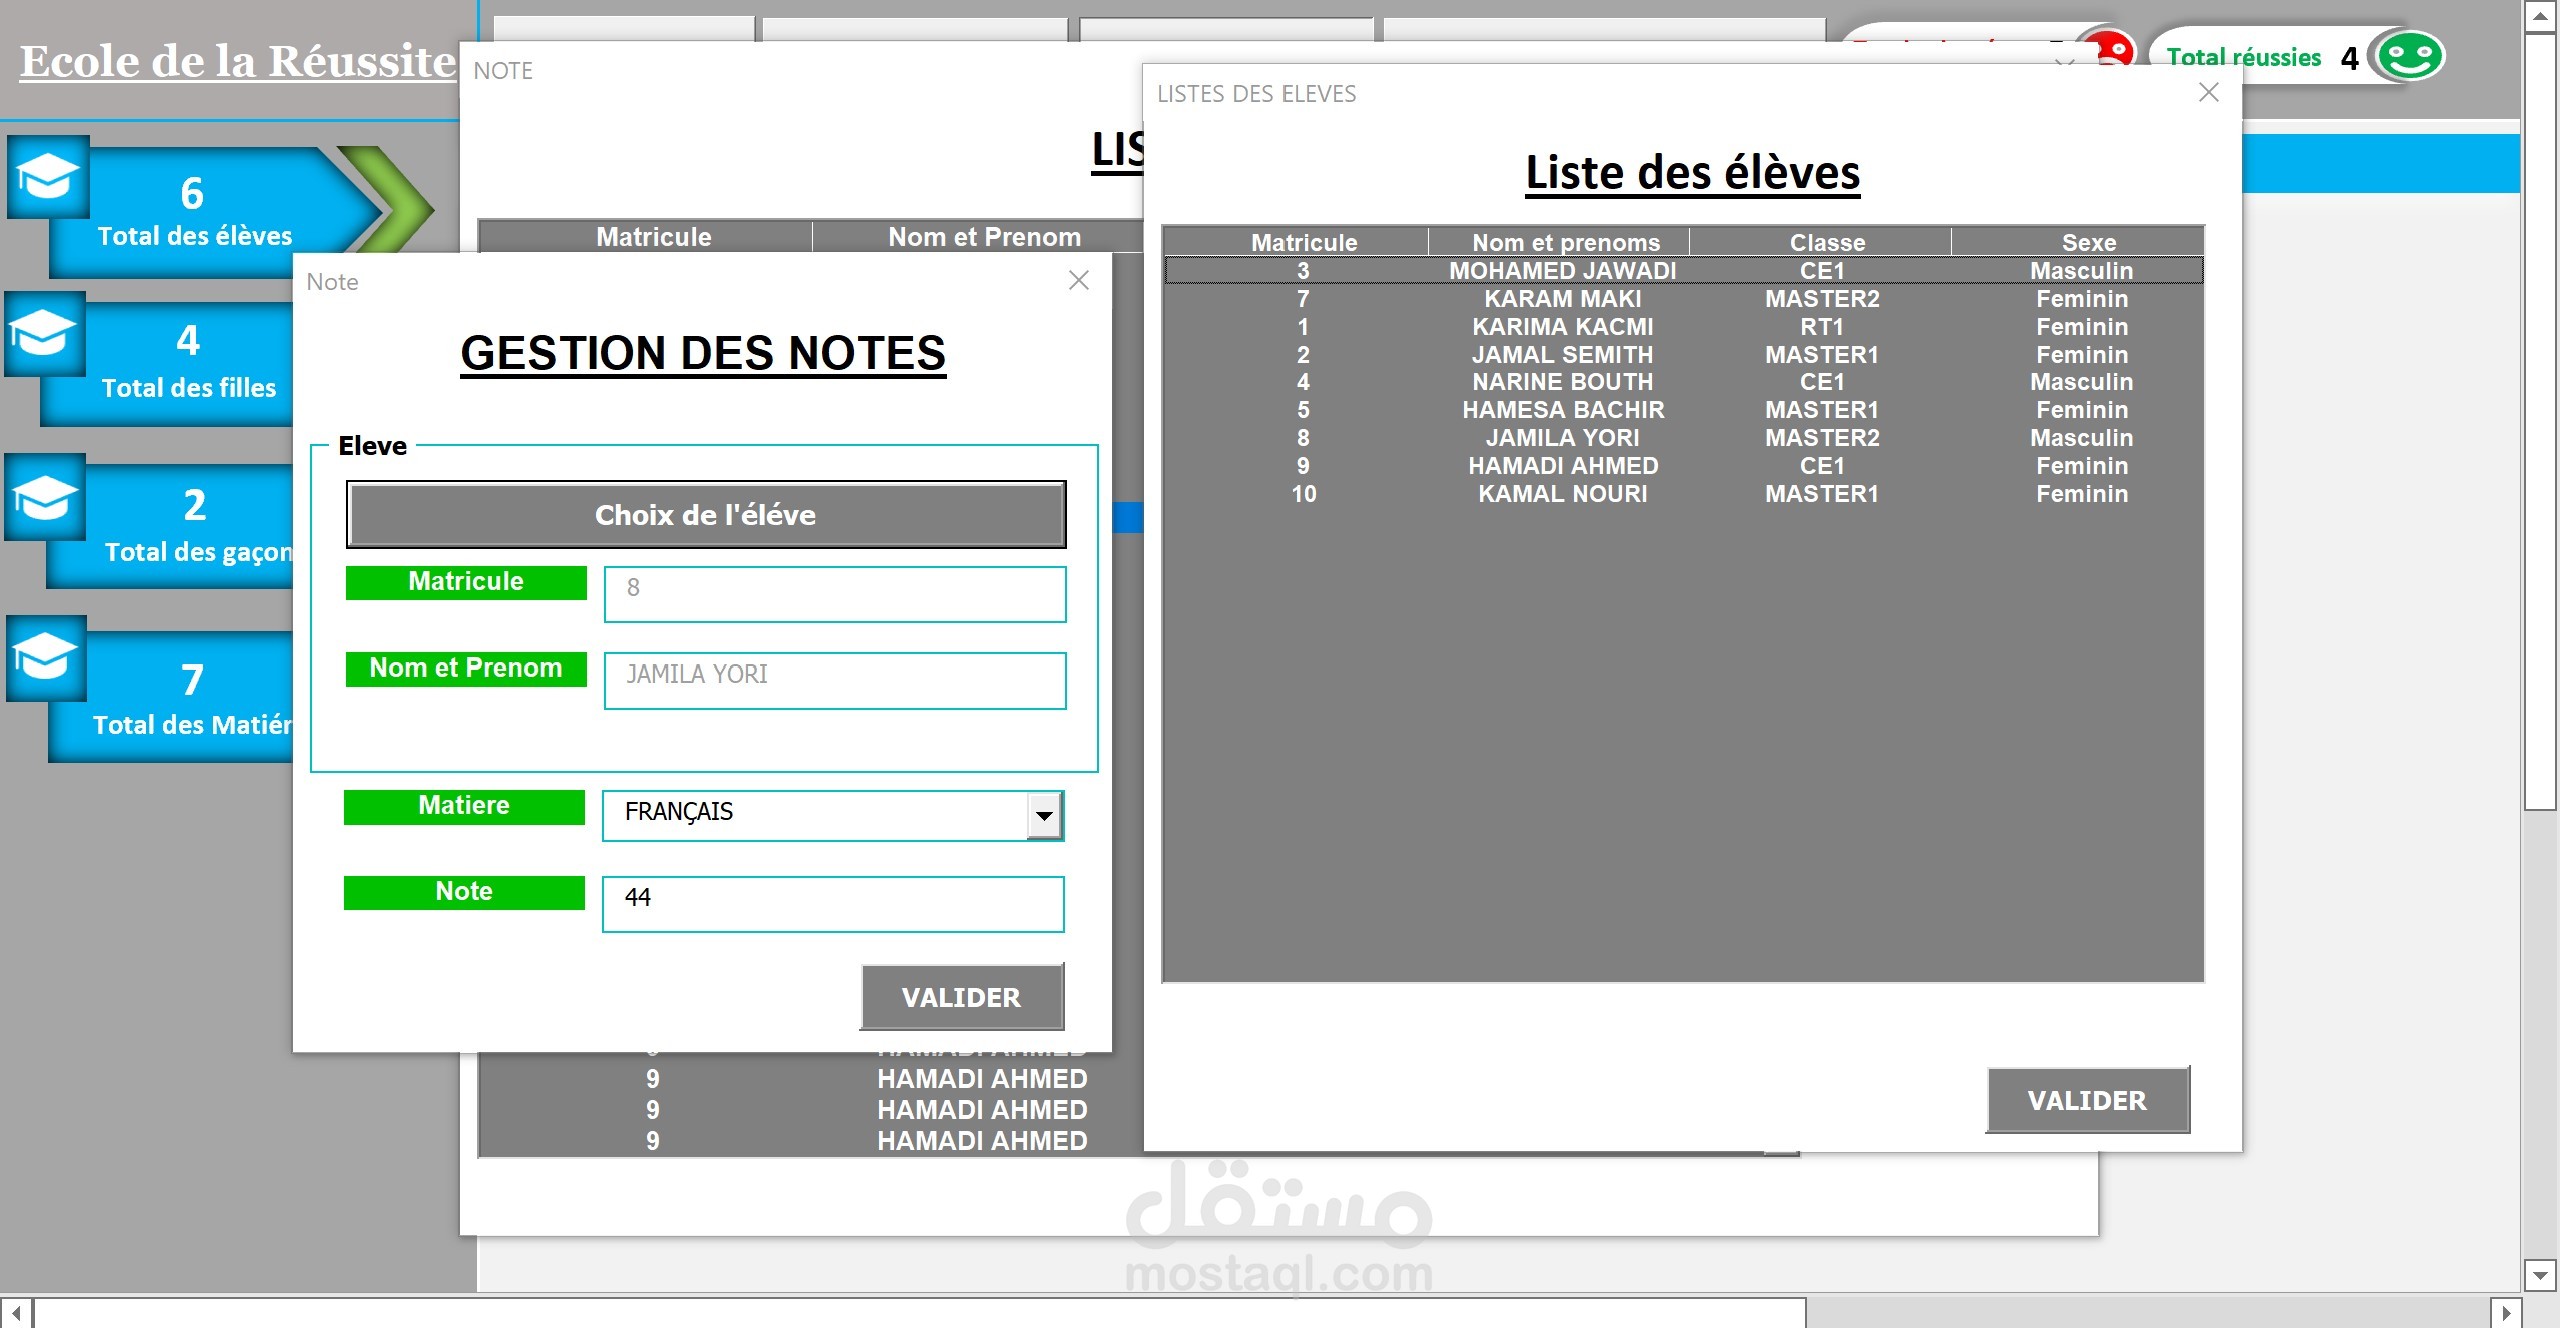The image size is (2560, 1328).
Task: Click the Ecole de la Réussite title
Action: (238, 62)
